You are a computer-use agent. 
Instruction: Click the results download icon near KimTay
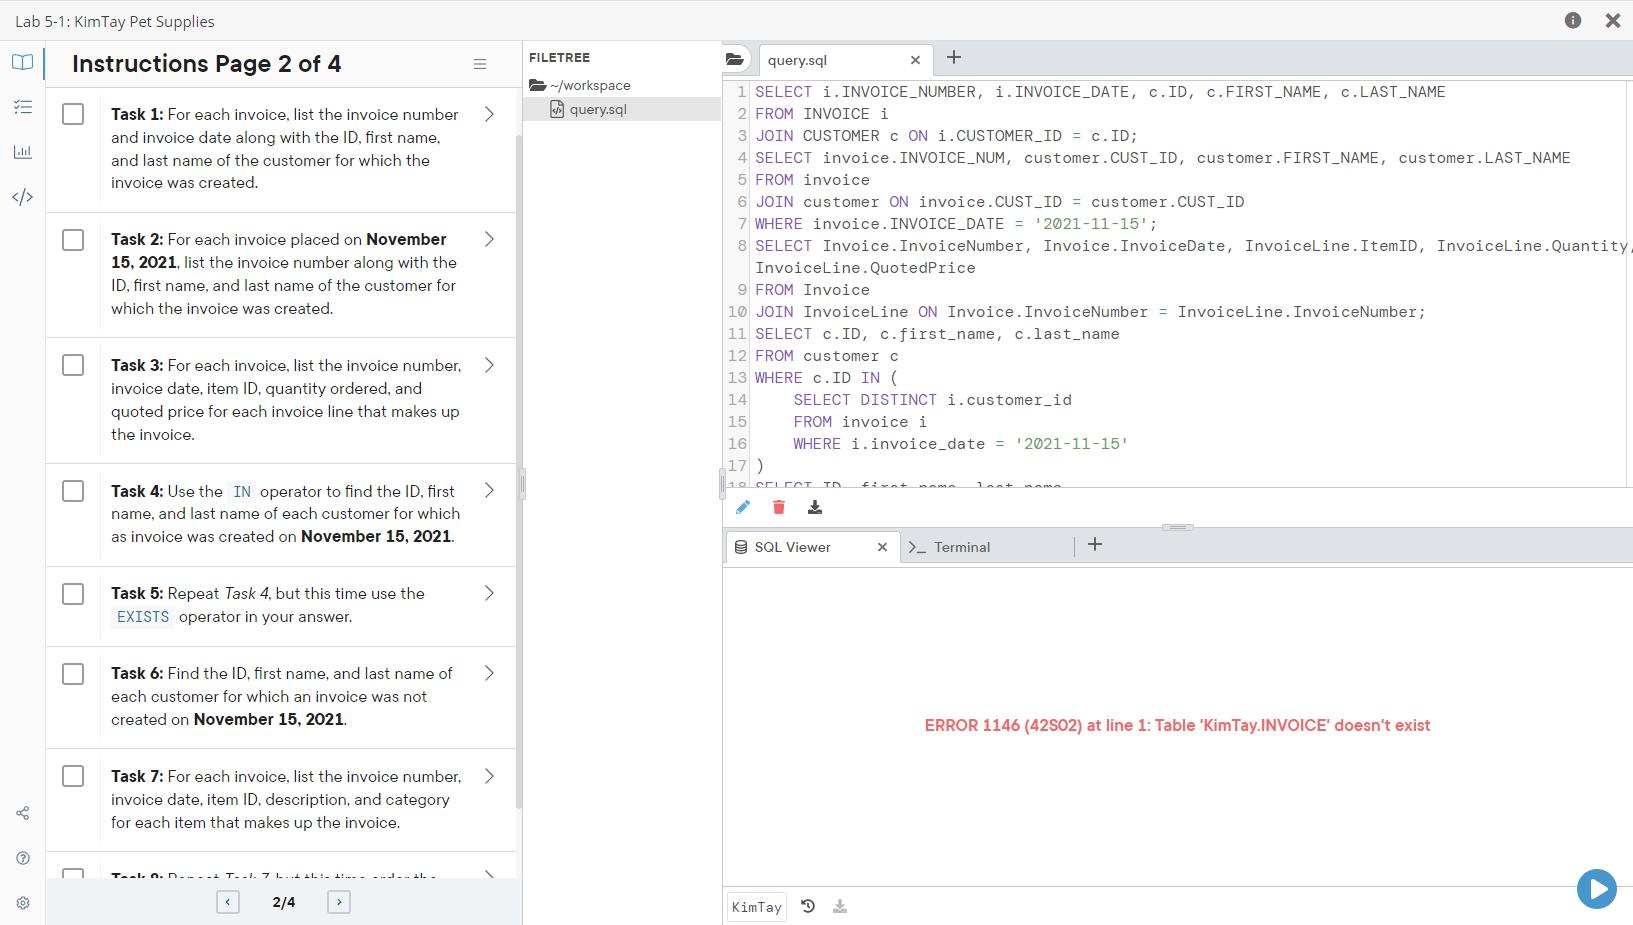(840, 906)
